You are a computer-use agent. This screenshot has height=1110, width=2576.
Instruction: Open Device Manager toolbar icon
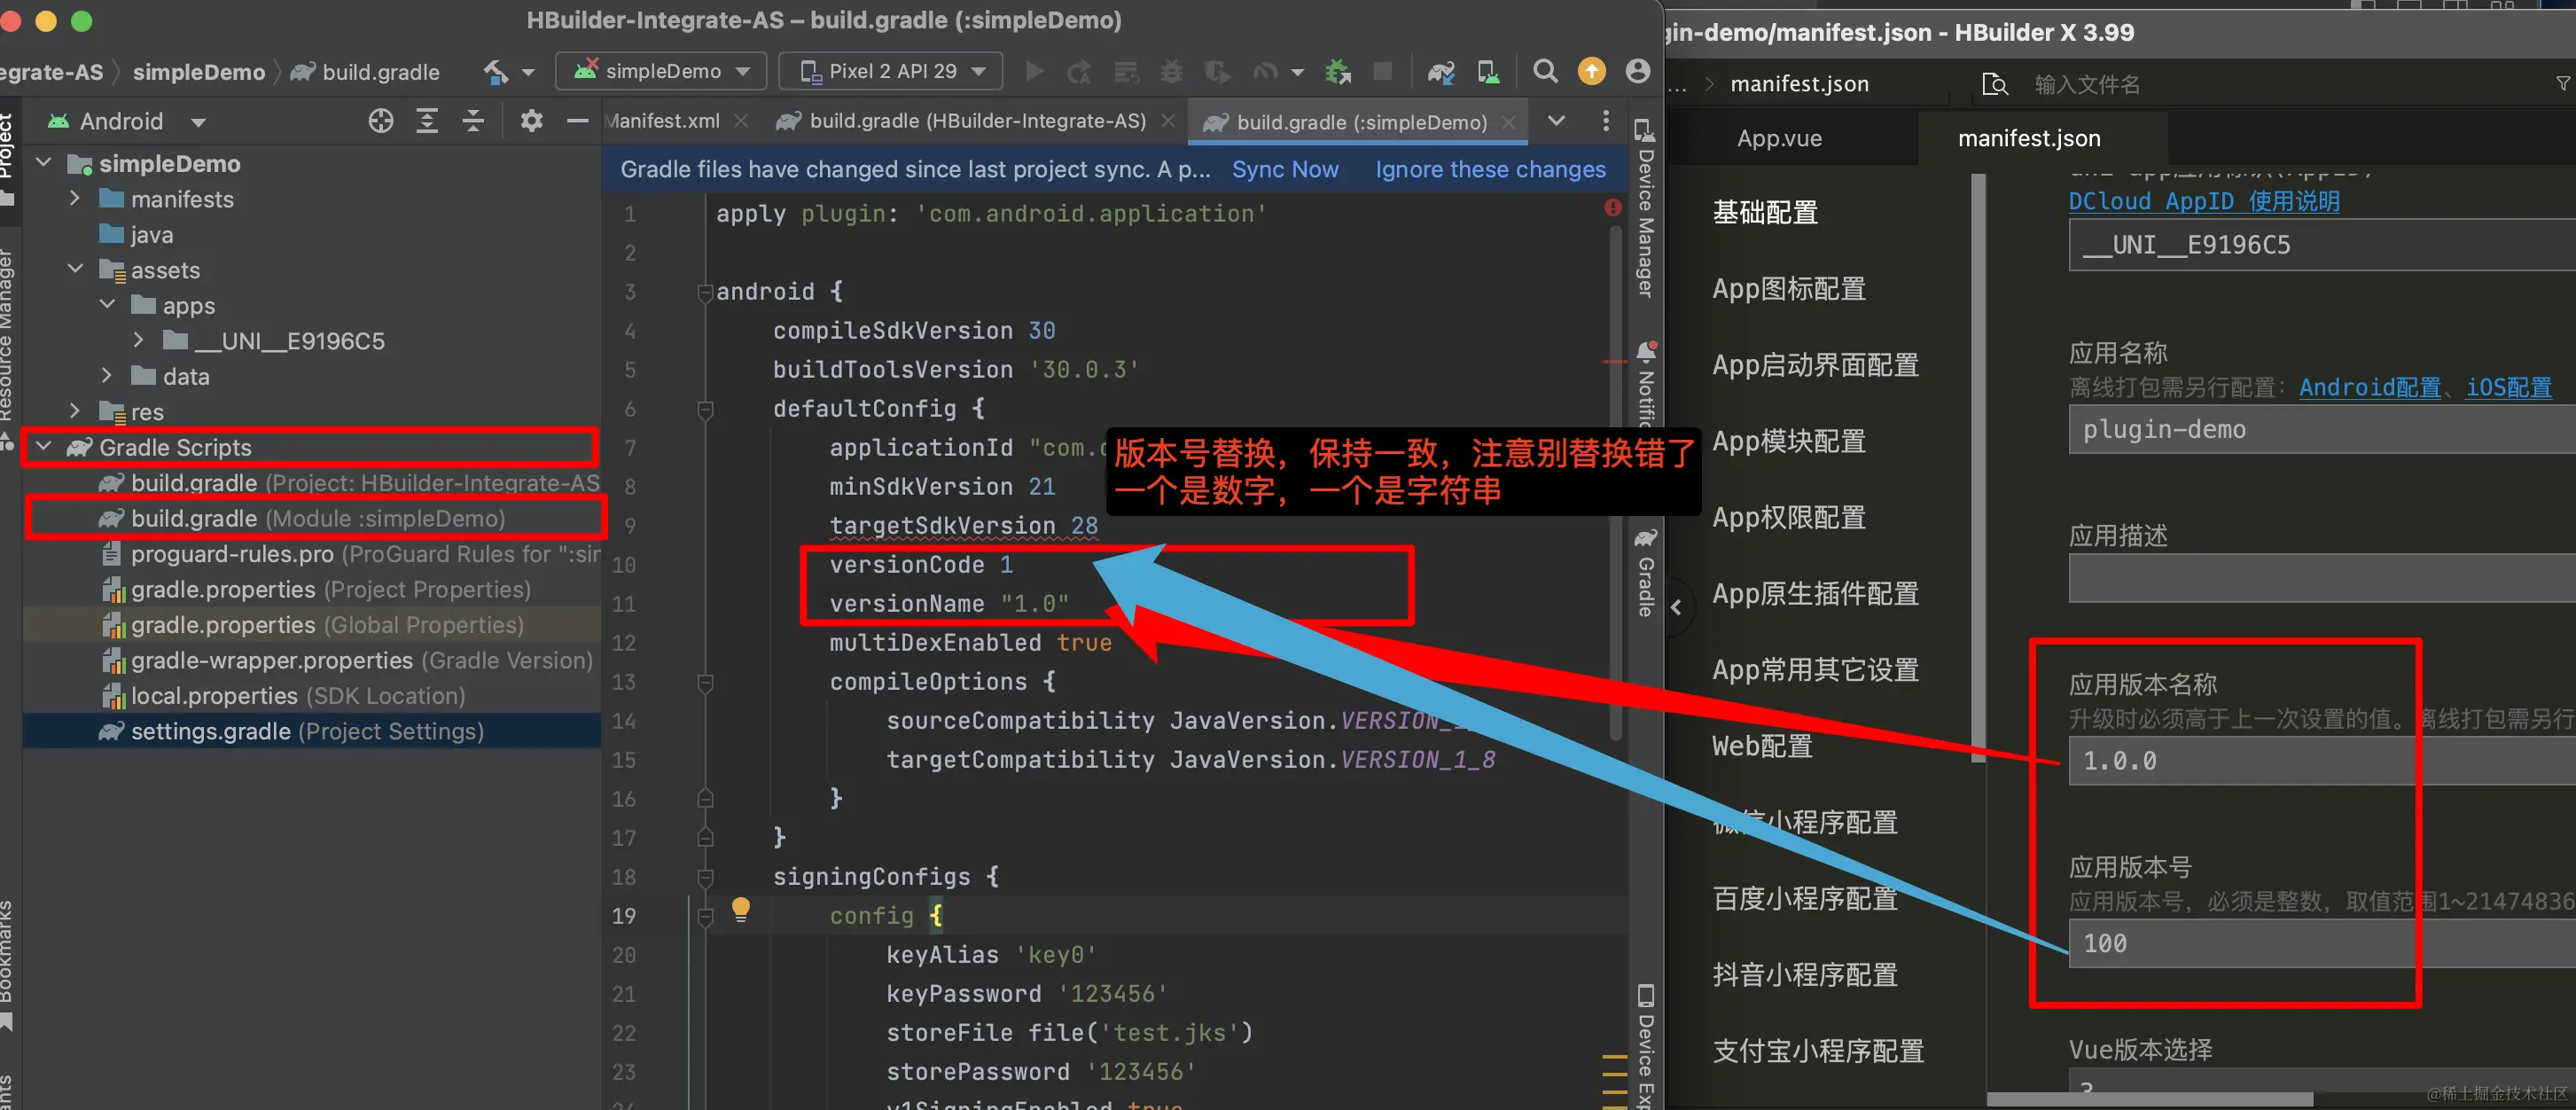click(x=1489, y=71)
